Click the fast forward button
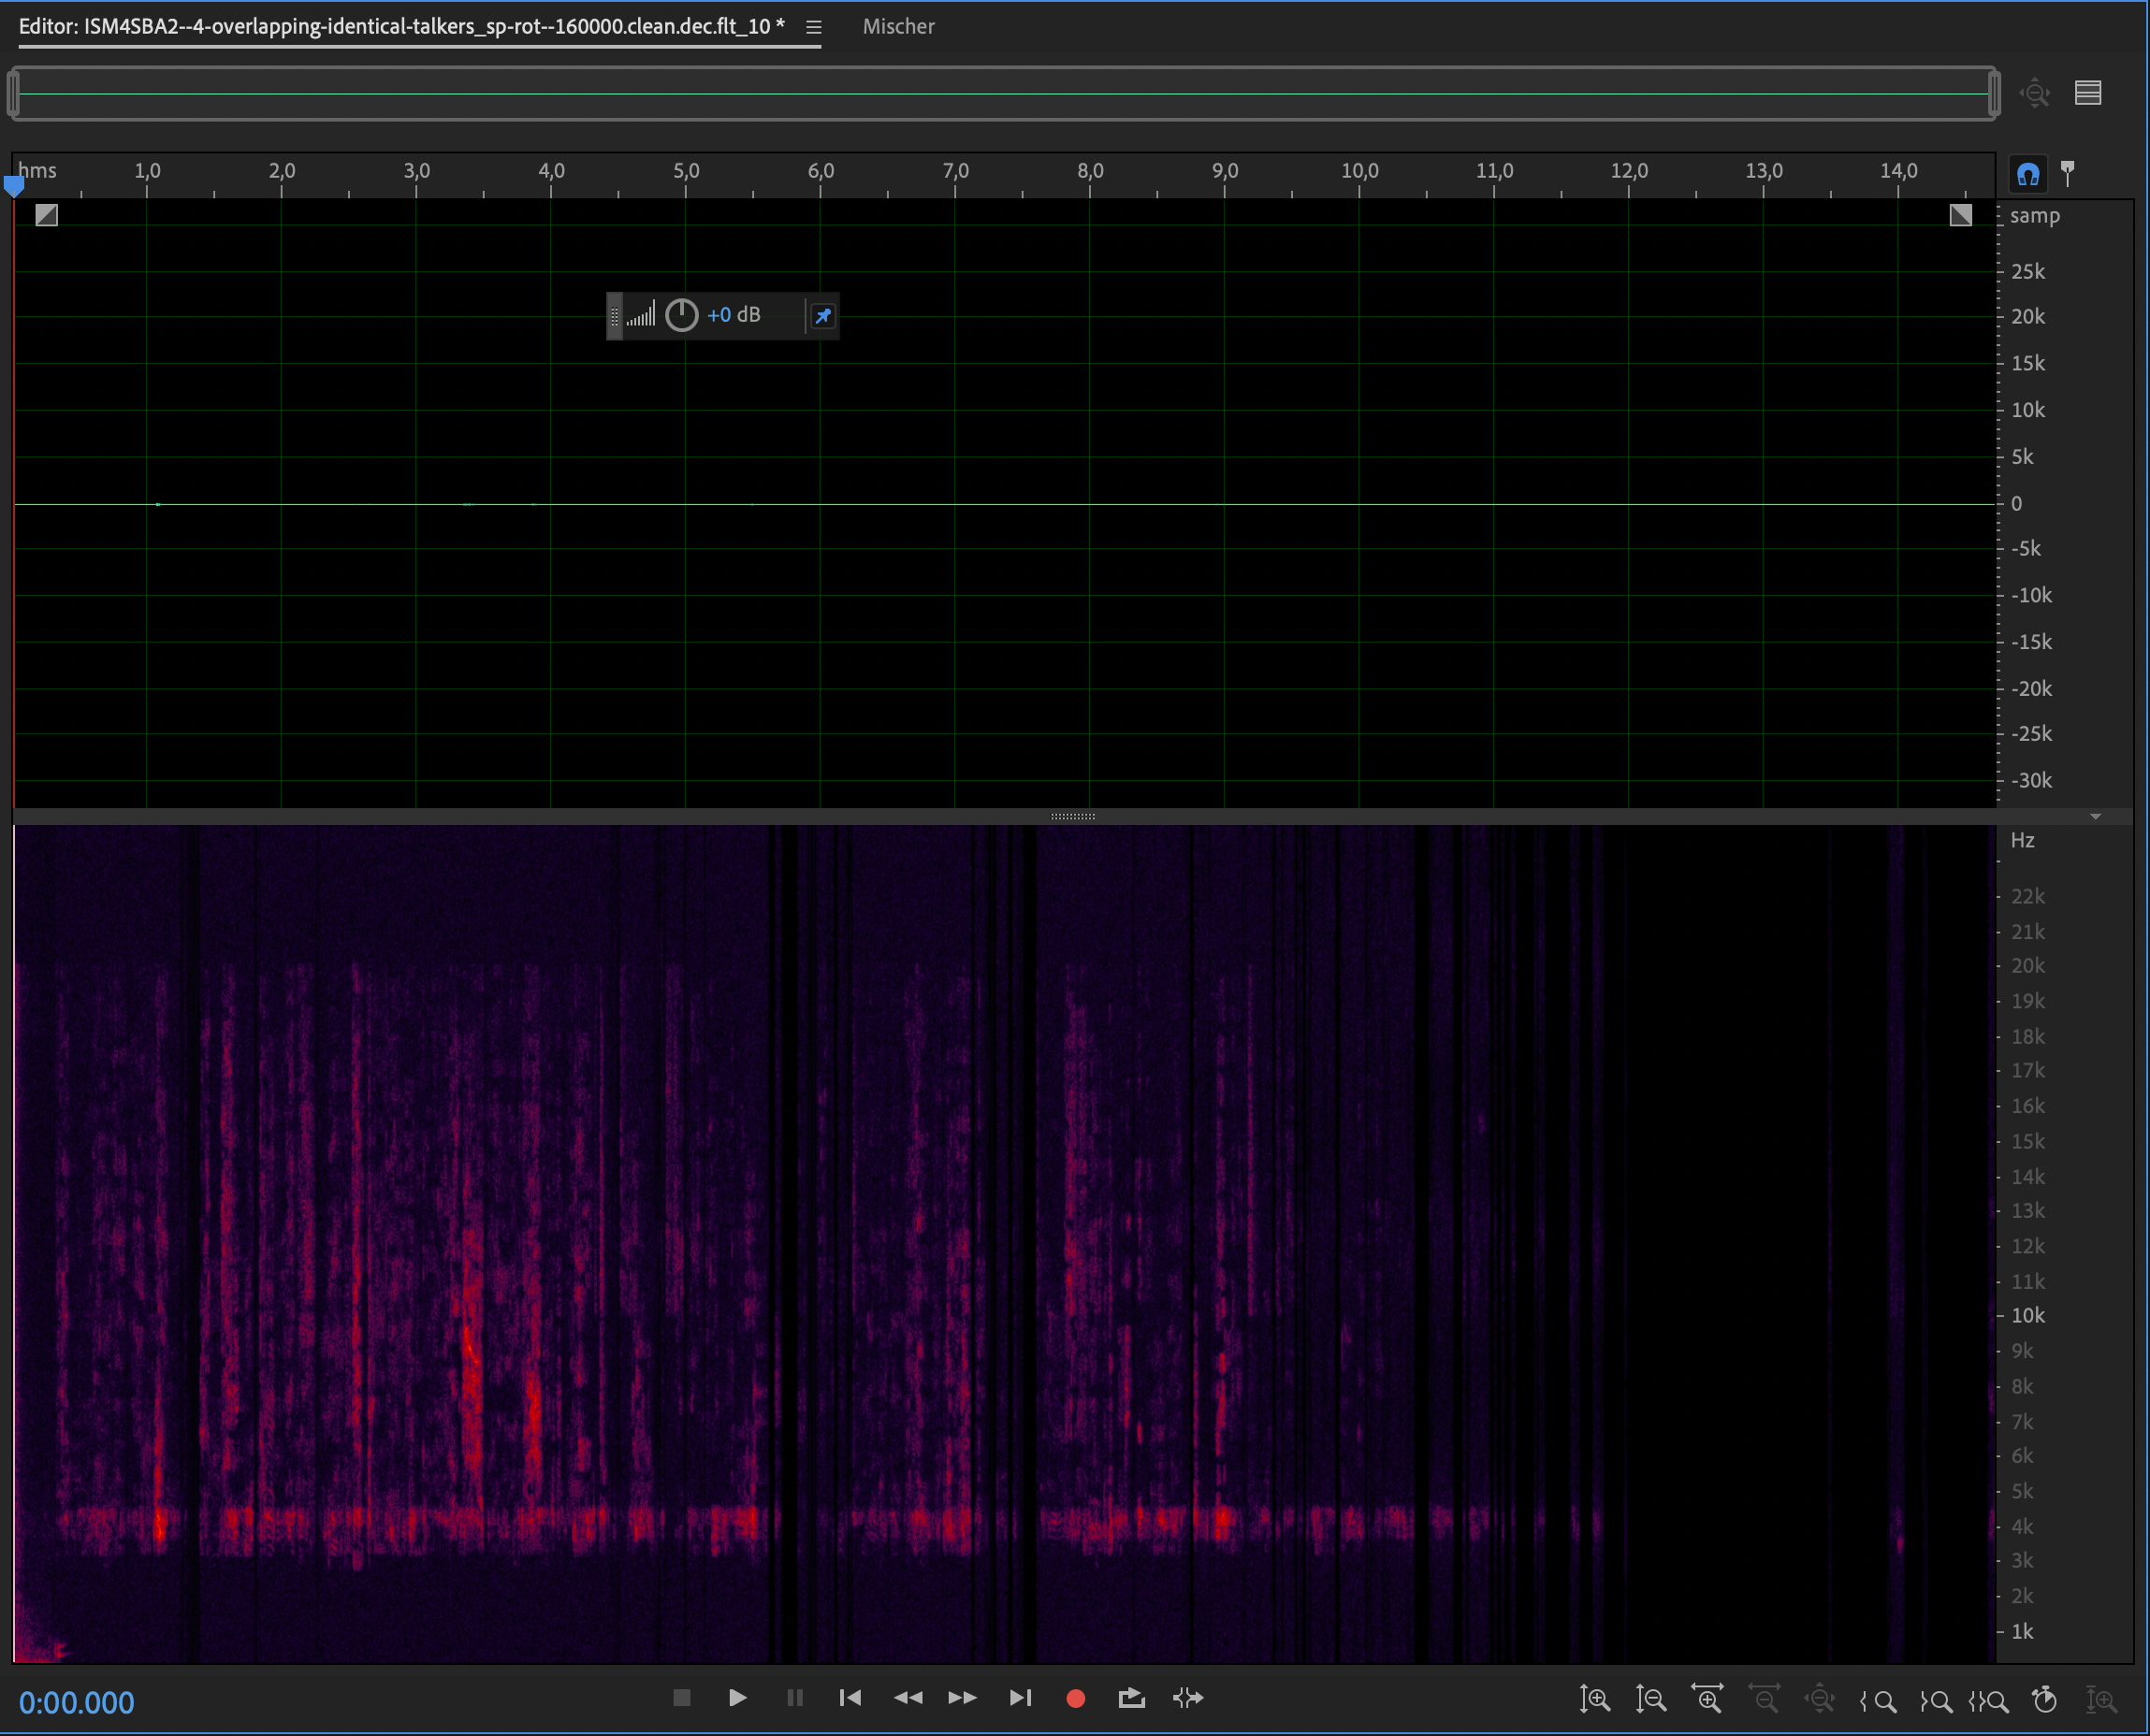This screenshot has width=2150, height=1736. (x=962, y=1698)
